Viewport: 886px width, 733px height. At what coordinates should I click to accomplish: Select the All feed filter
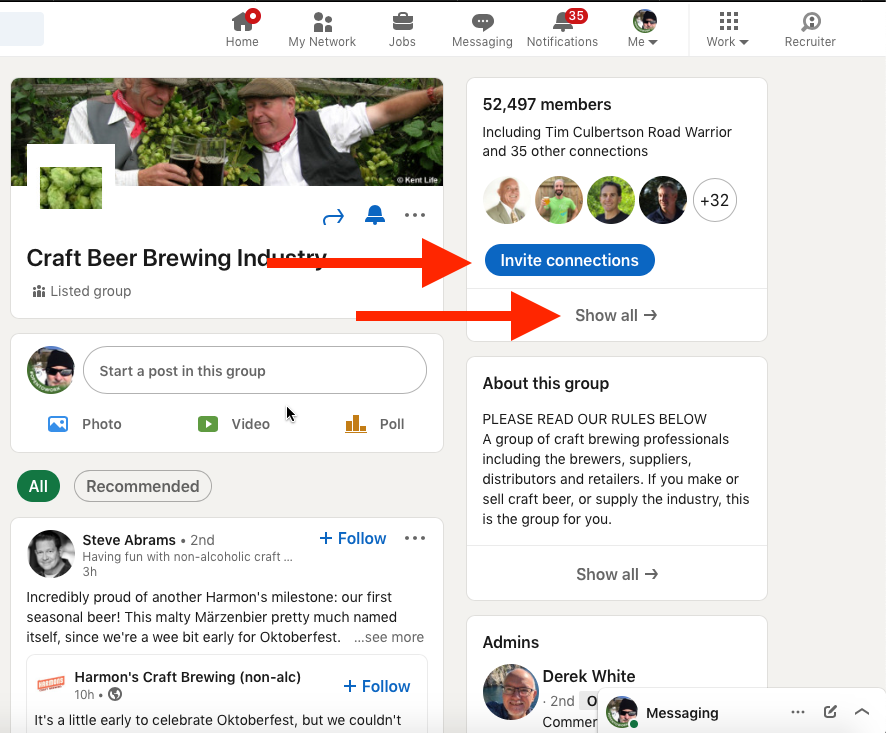click(38, 486)
